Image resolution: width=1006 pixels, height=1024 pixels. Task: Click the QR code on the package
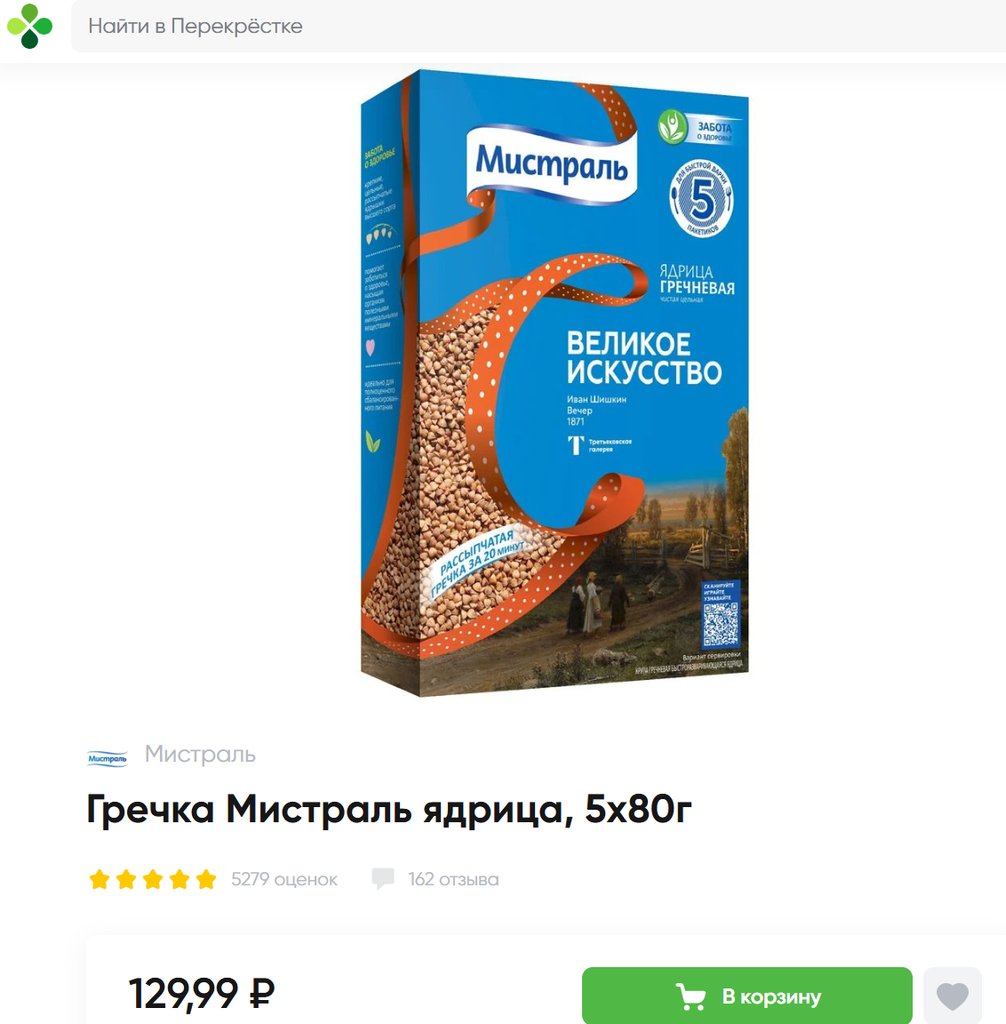(721, 623)
